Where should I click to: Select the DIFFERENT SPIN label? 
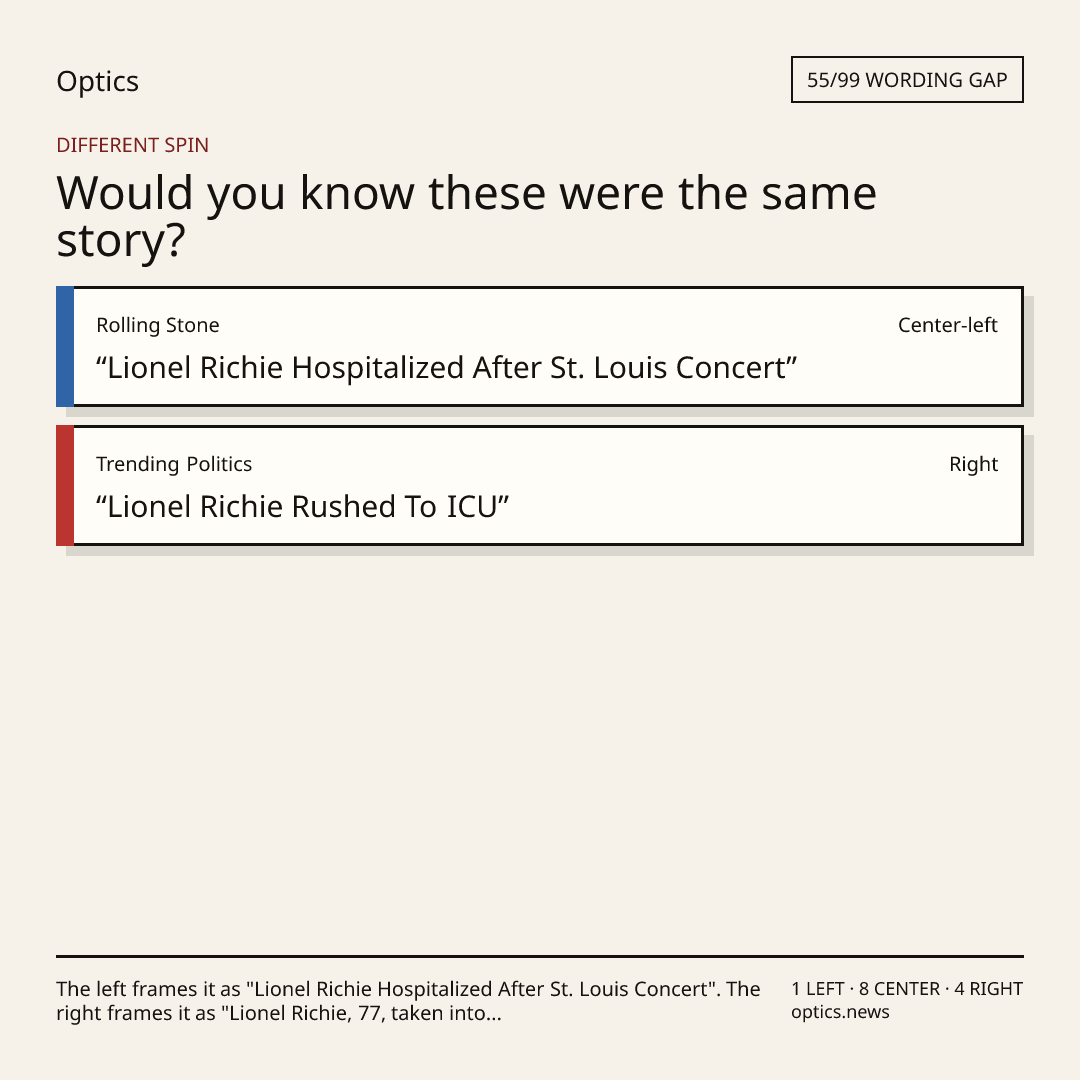(132, 145)
